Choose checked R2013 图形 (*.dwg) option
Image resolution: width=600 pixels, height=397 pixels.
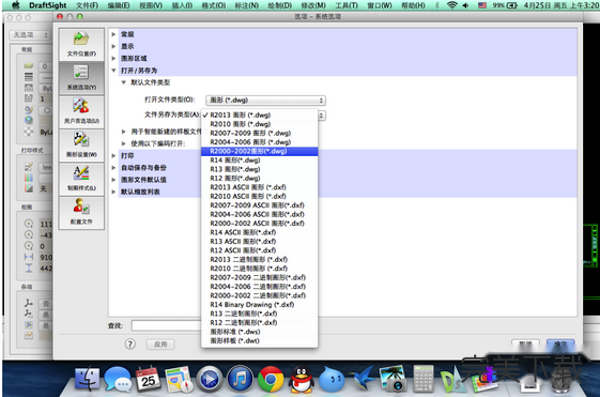tap(259, 115)
